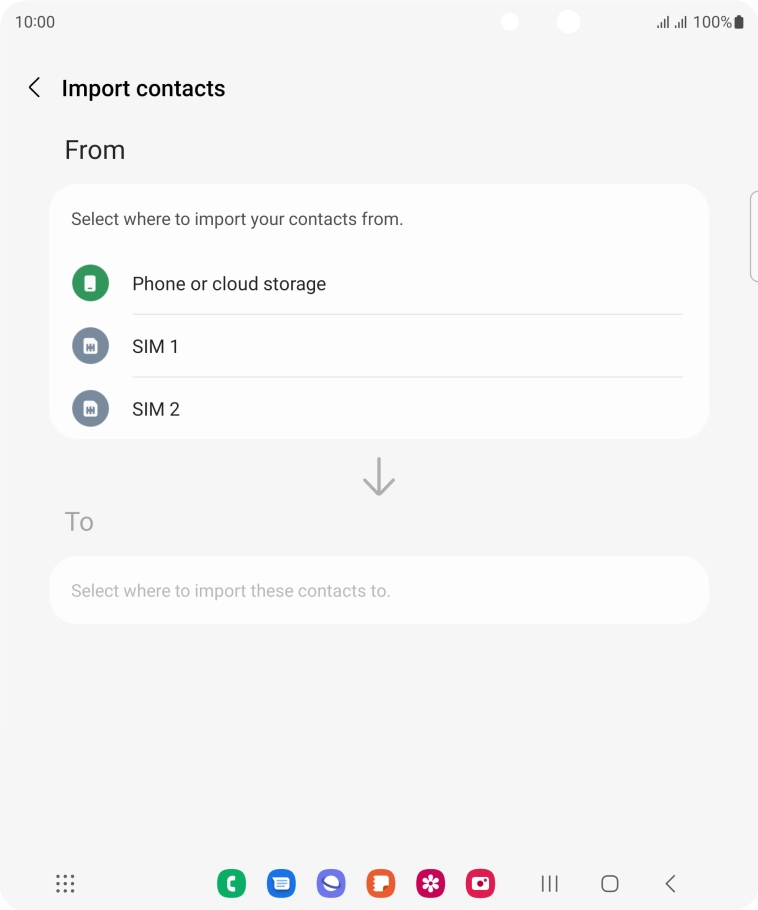Select Phone or cloud storage as source
The width and height of the screenshot is (758, 910).
(229, 284)
